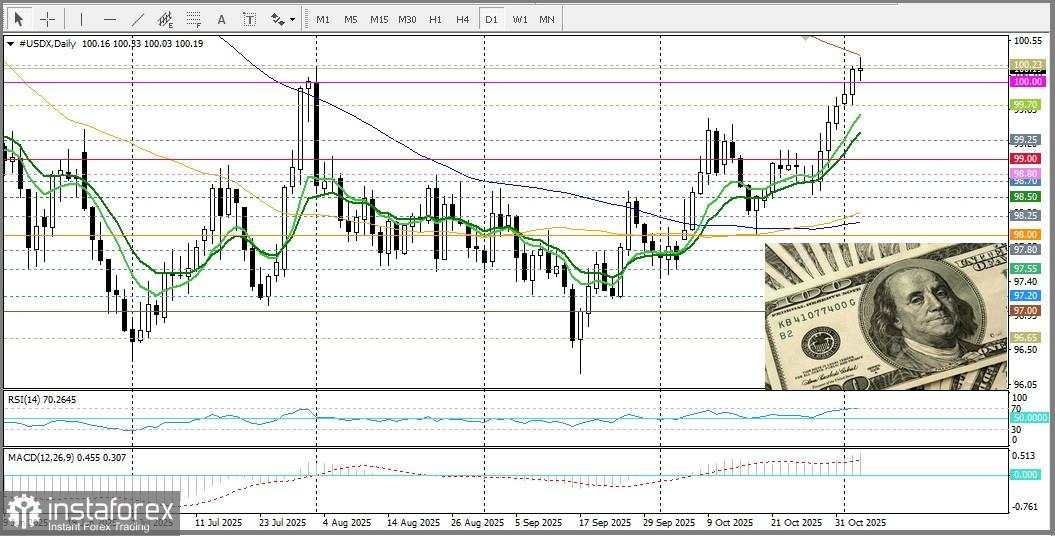1055x536 pixels.
Task: Click the 98.50 green price level label
Action: click(1026, 196)
